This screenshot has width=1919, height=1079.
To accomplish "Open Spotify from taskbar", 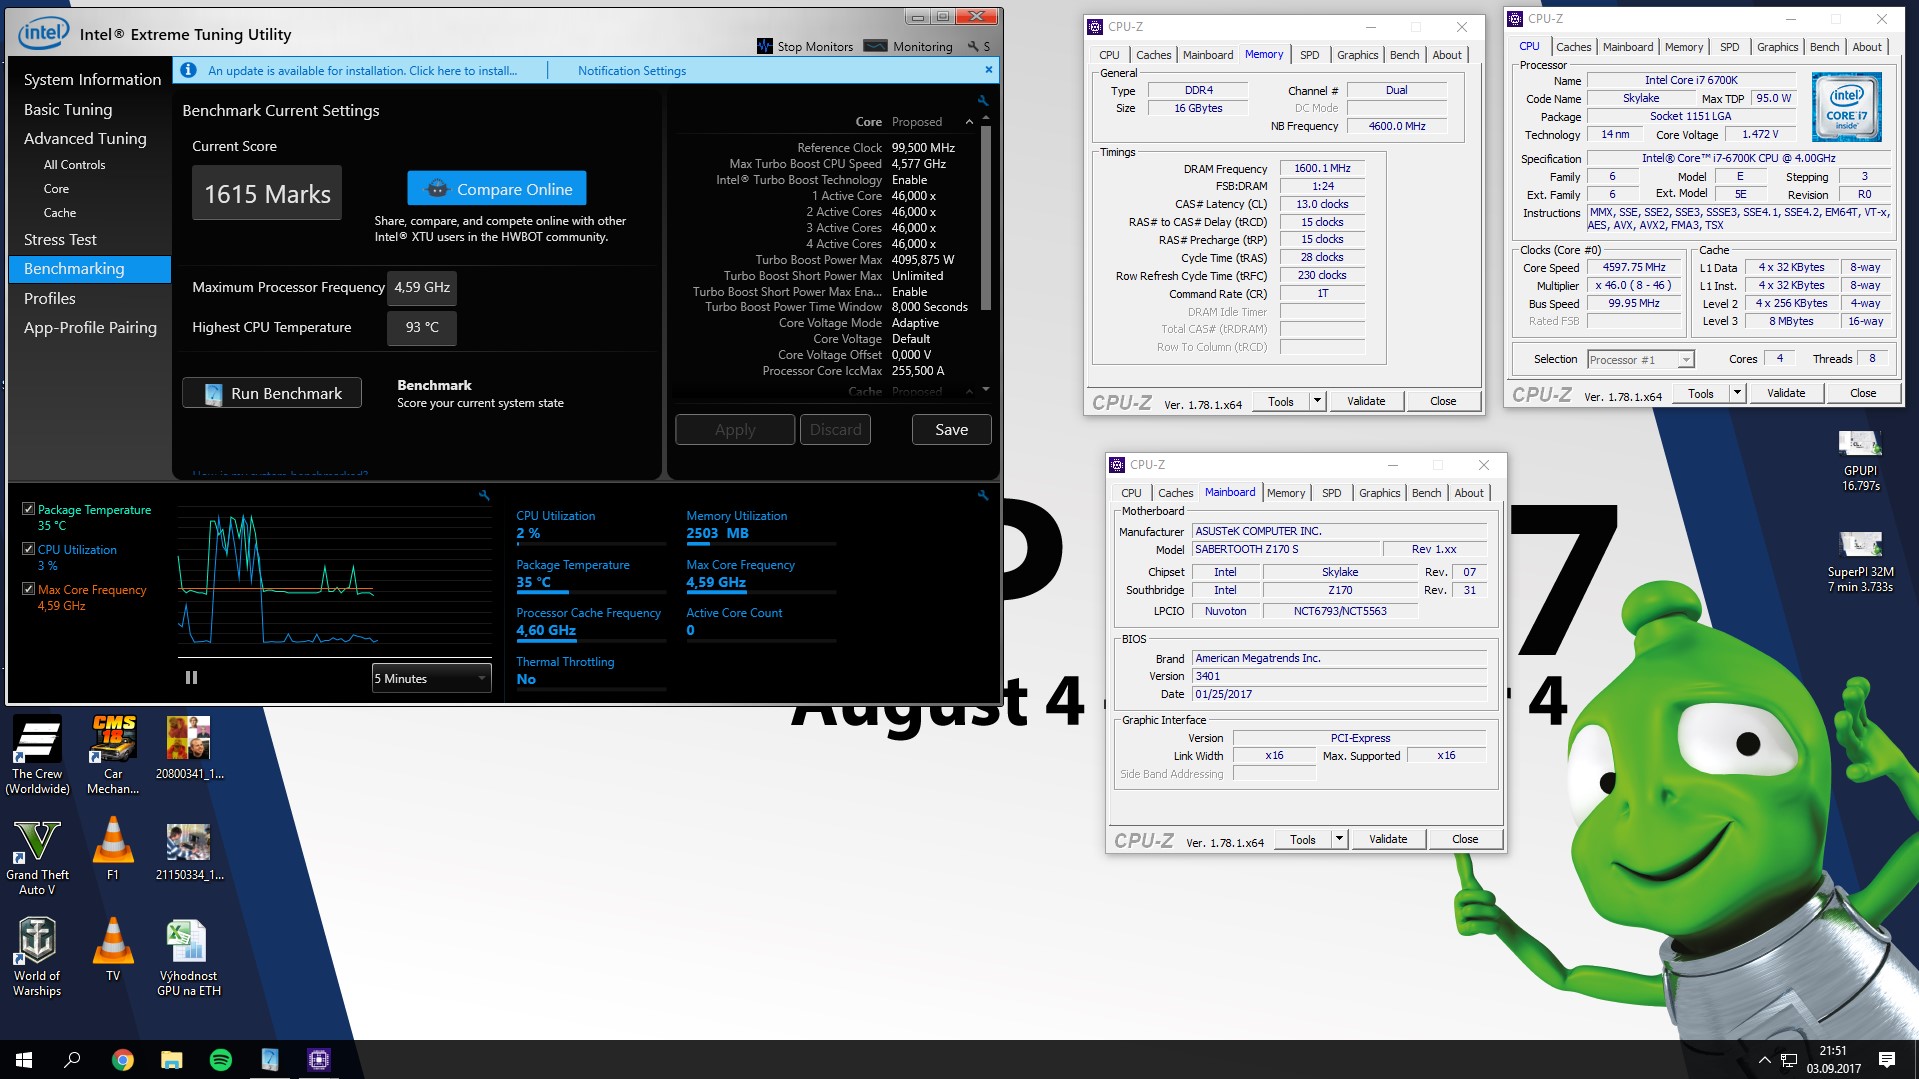I will pyautogui.click(x=220, y=1060).
